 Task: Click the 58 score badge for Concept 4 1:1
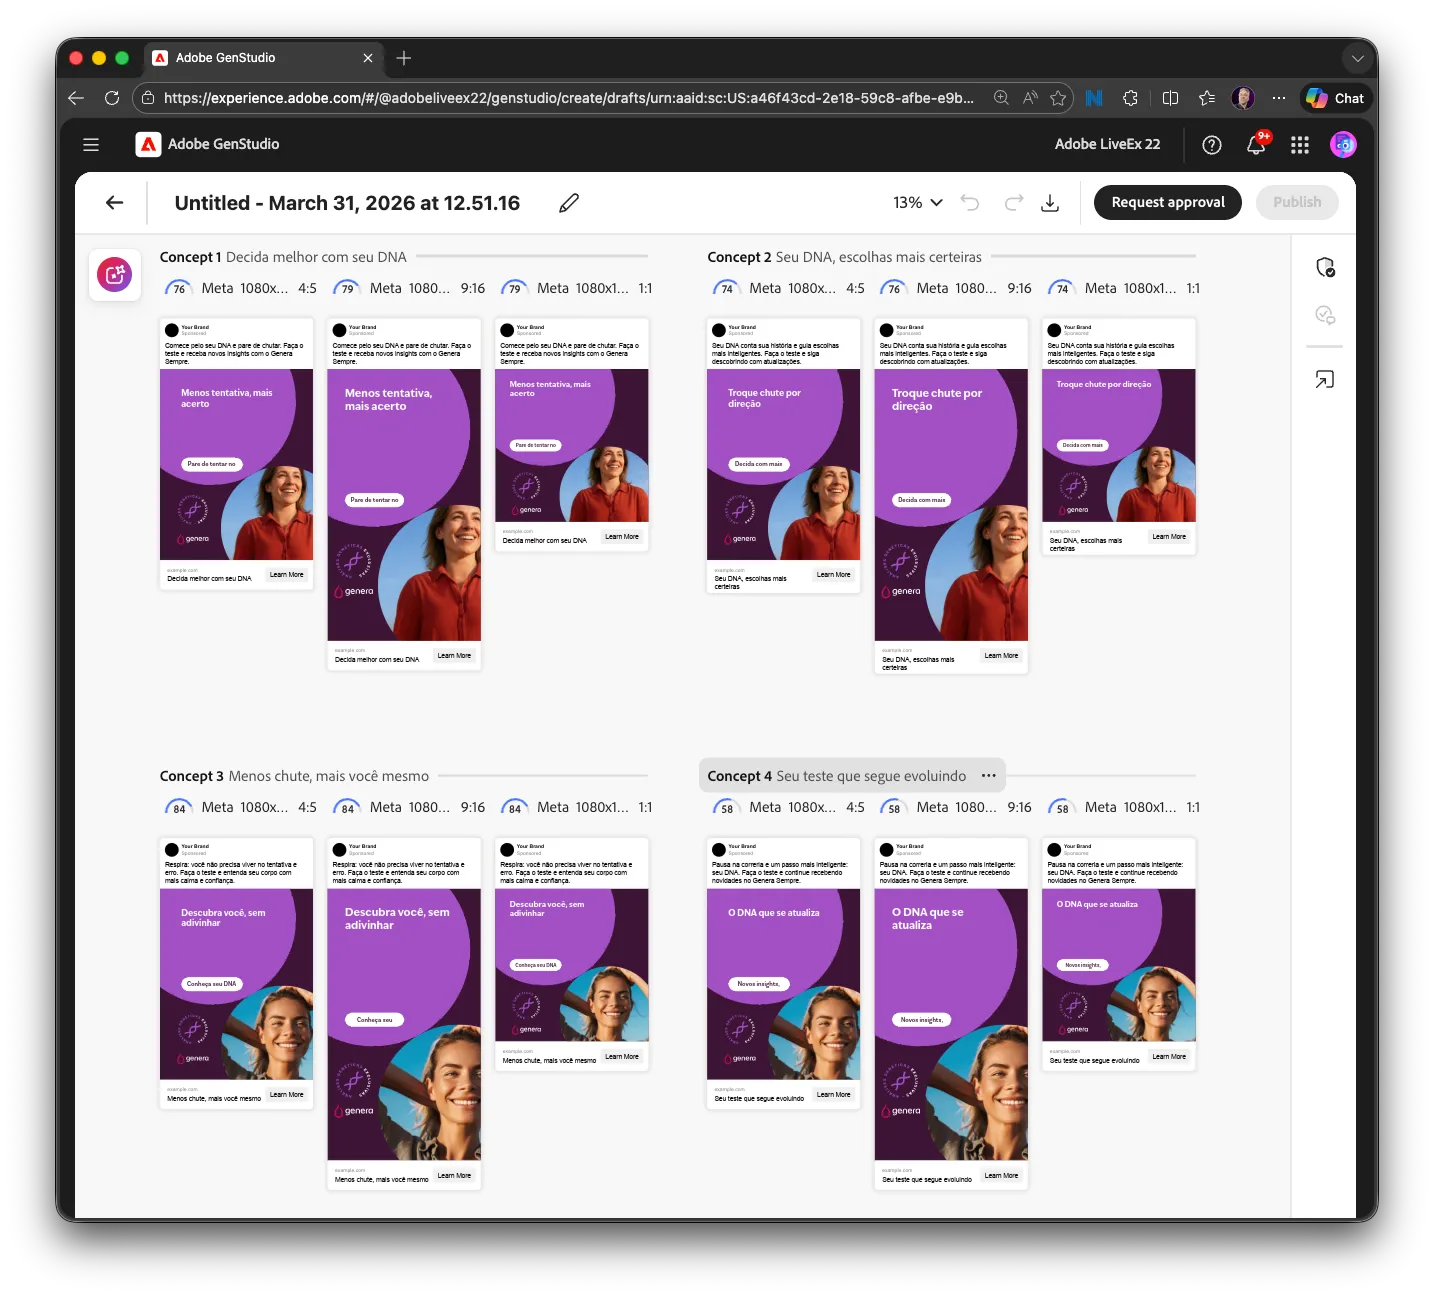pyautogui.click(x=1062, y=807)
